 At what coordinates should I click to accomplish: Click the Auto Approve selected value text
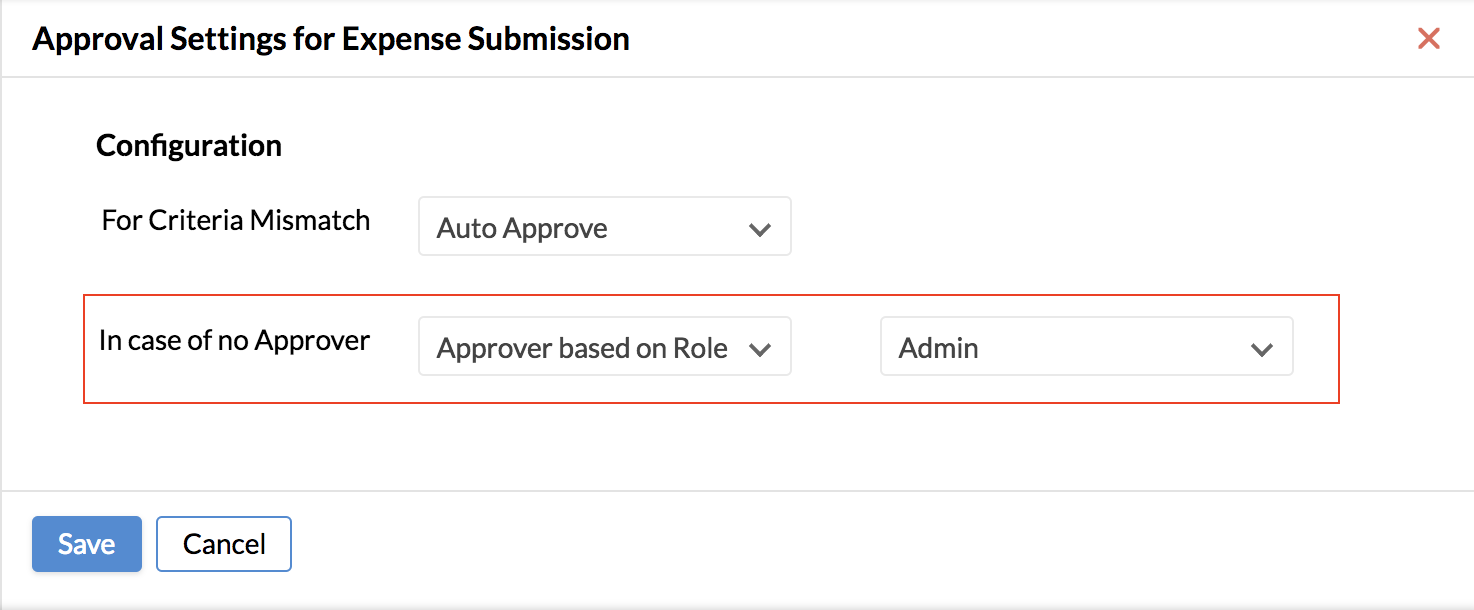(522, 228)
